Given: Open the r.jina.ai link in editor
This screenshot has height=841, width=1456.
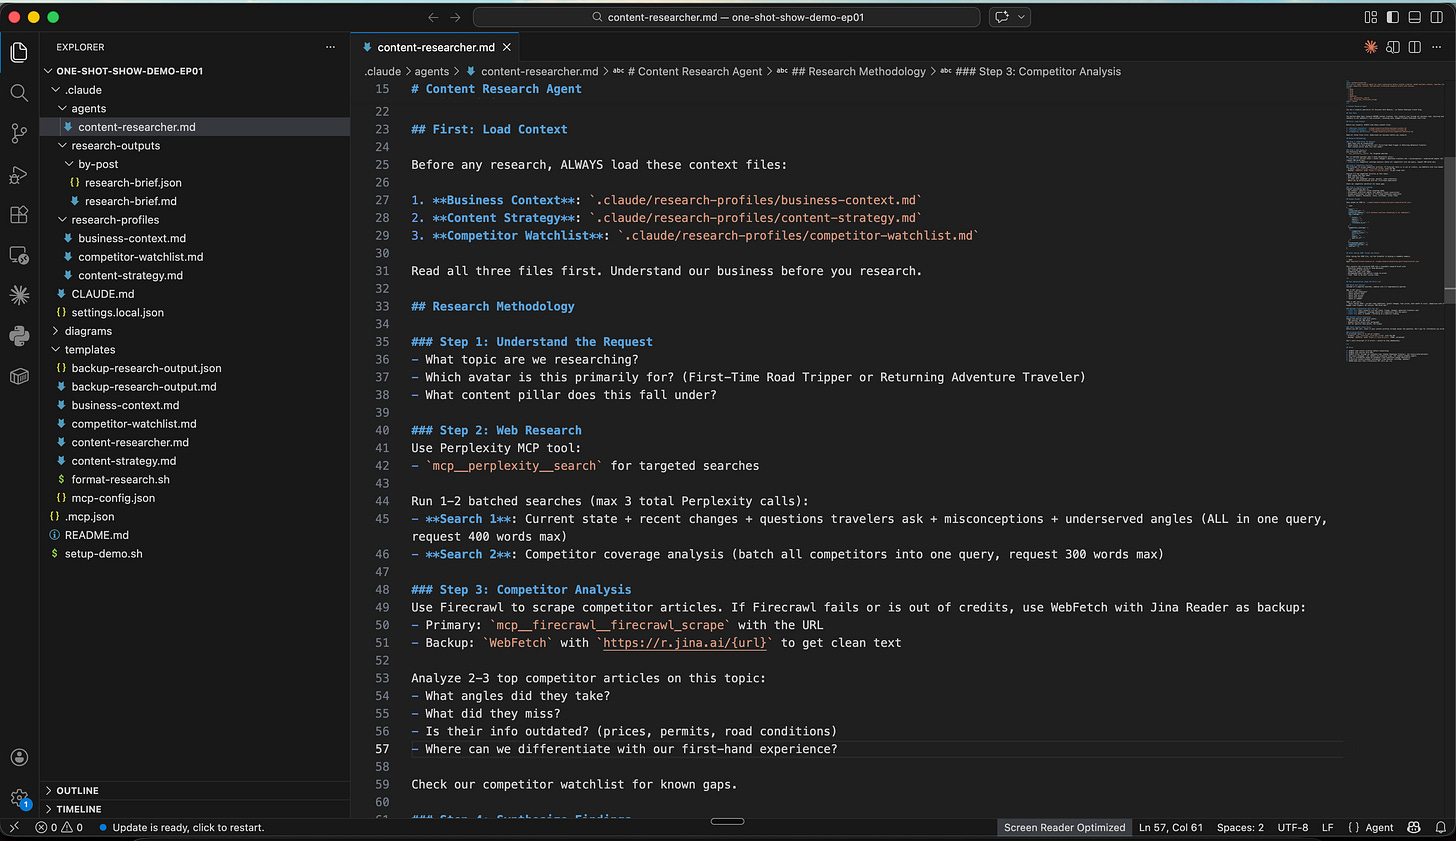Looking at the screenshot, I should 685,643.
